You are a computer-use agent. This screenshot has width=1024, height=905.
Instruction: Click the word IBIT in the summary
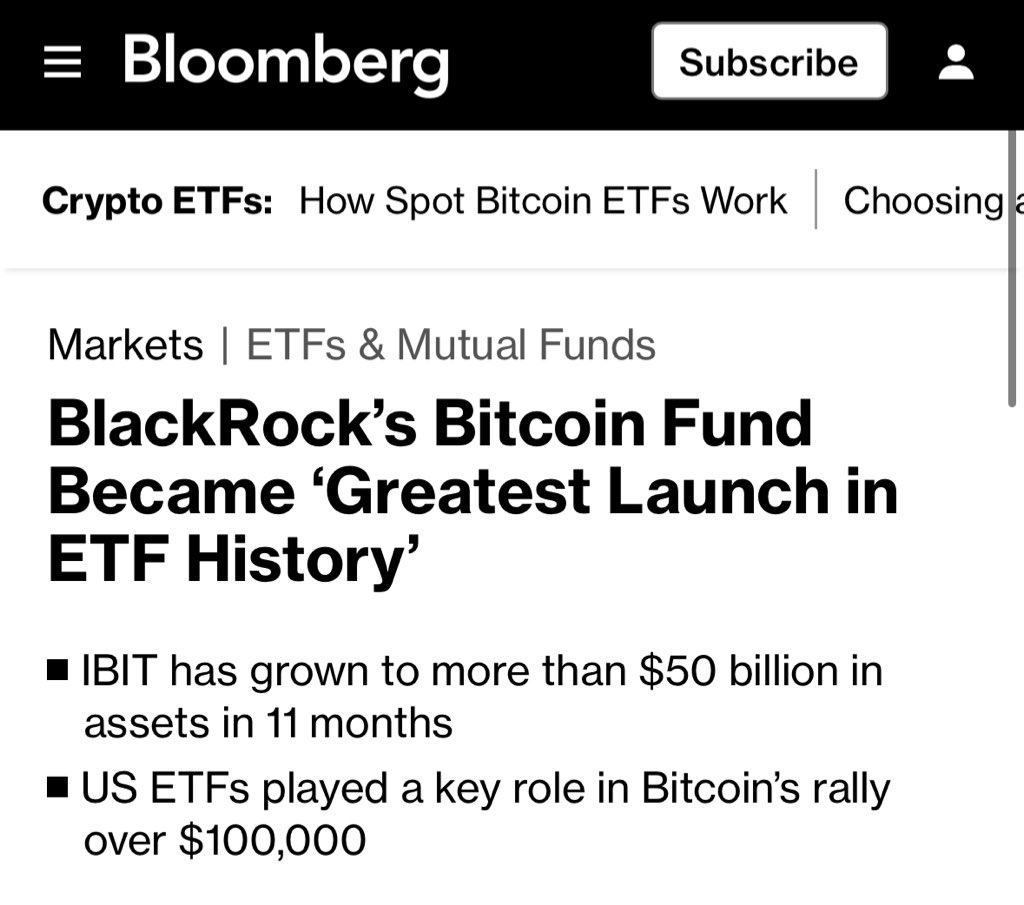(118, 670)
